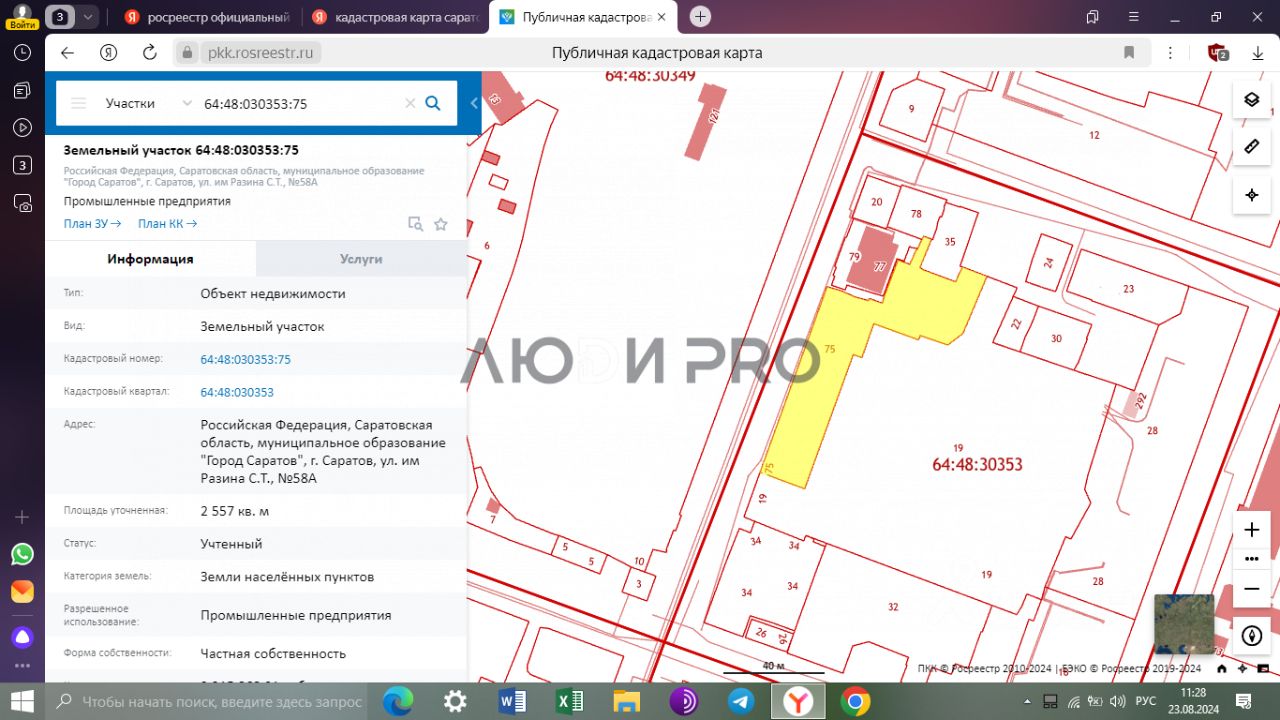The image size is (1280, 720).
Task: Open the tab group dropdown arrow
Action: (x=89, y=17)
